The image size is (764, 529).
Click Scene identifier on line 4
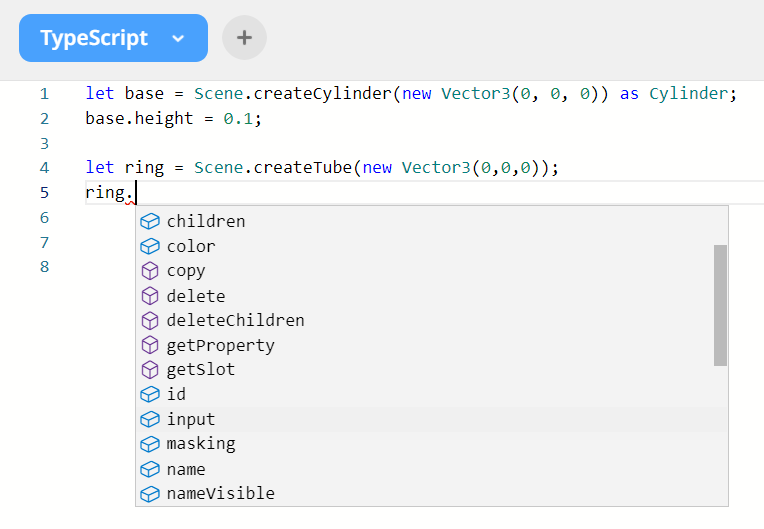click(x=218, y=168)
